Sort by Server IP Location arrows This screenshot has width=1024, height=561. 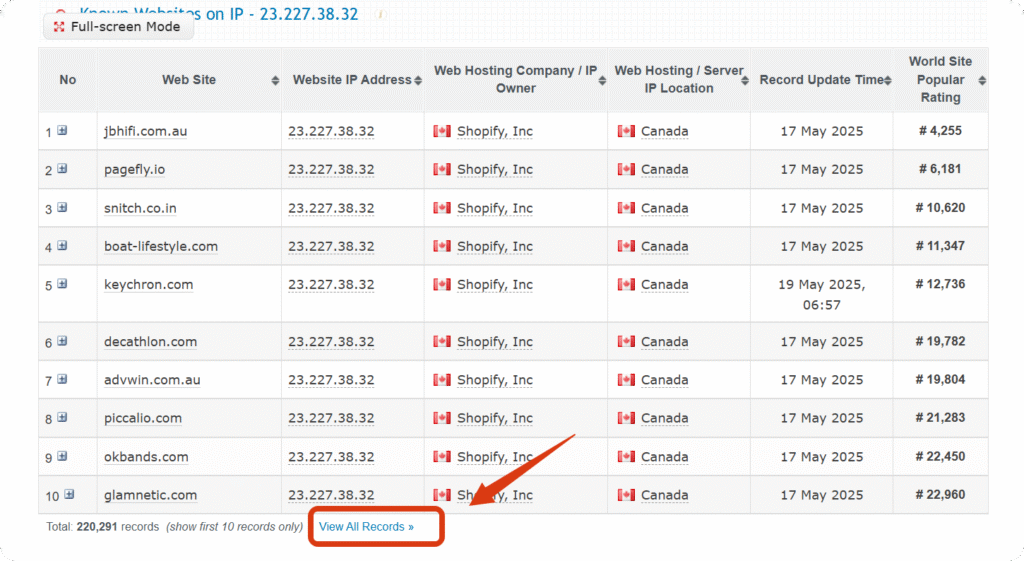point(744,80)
